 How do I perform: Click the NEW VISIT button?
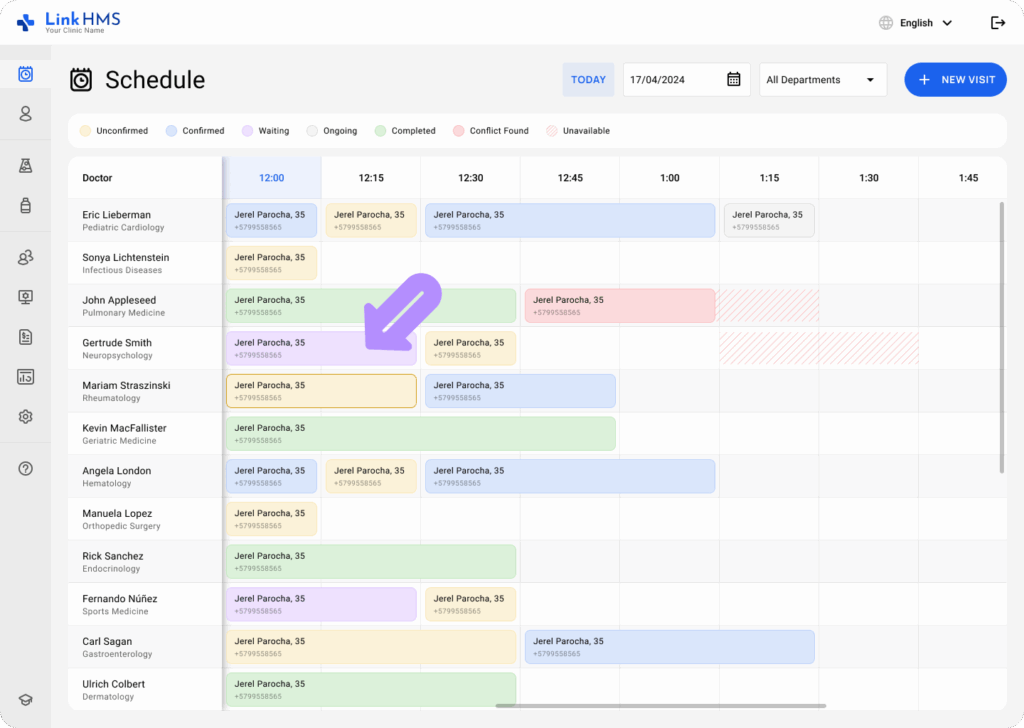(x=955, y=80)
